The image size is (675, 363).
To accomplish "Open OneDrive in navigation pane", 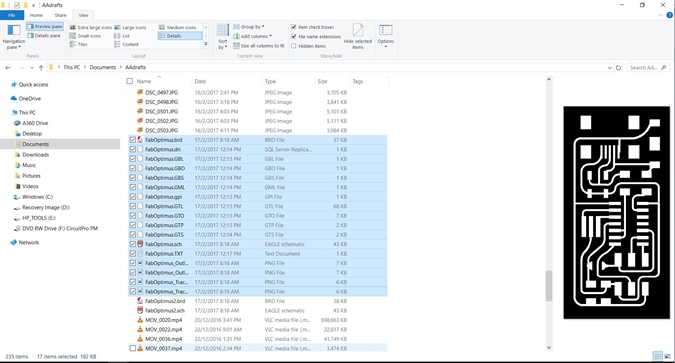I will (x=26, y=99).
